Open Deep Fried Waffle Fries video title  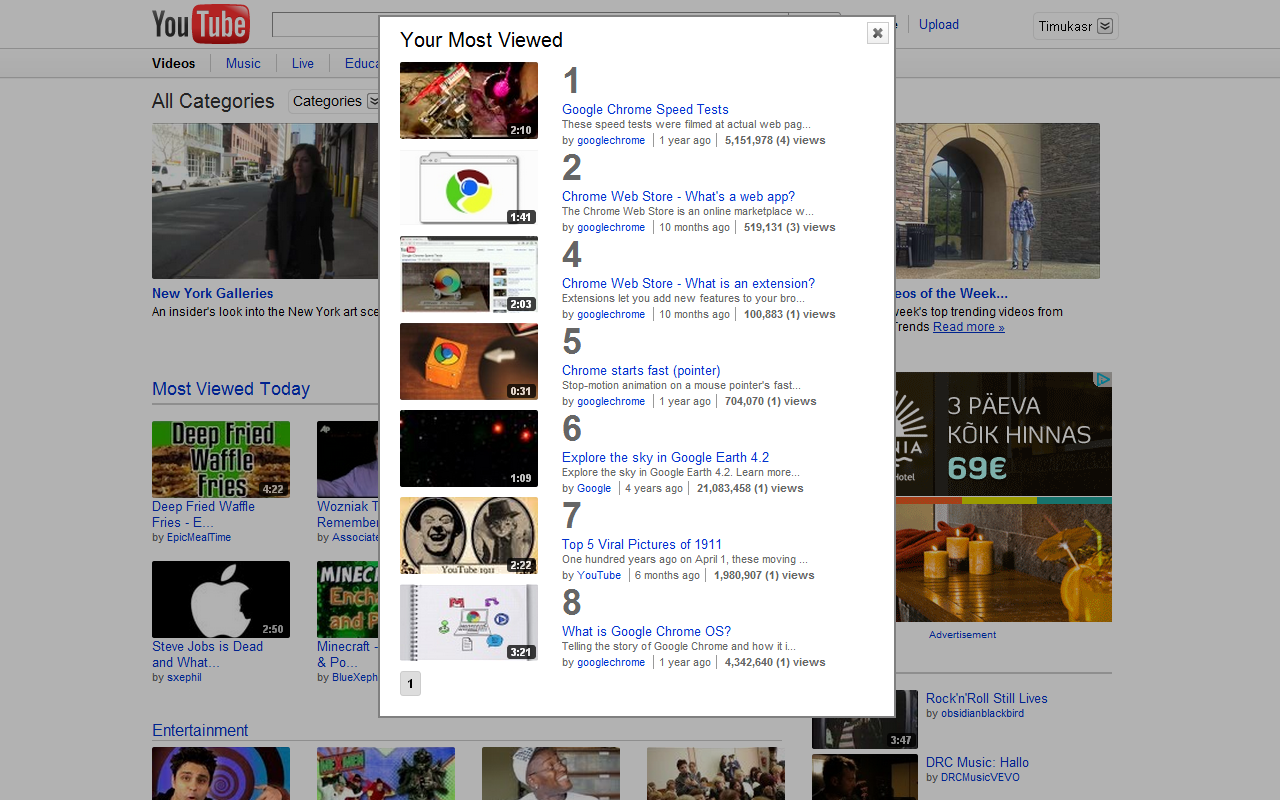tap(203, 514)
